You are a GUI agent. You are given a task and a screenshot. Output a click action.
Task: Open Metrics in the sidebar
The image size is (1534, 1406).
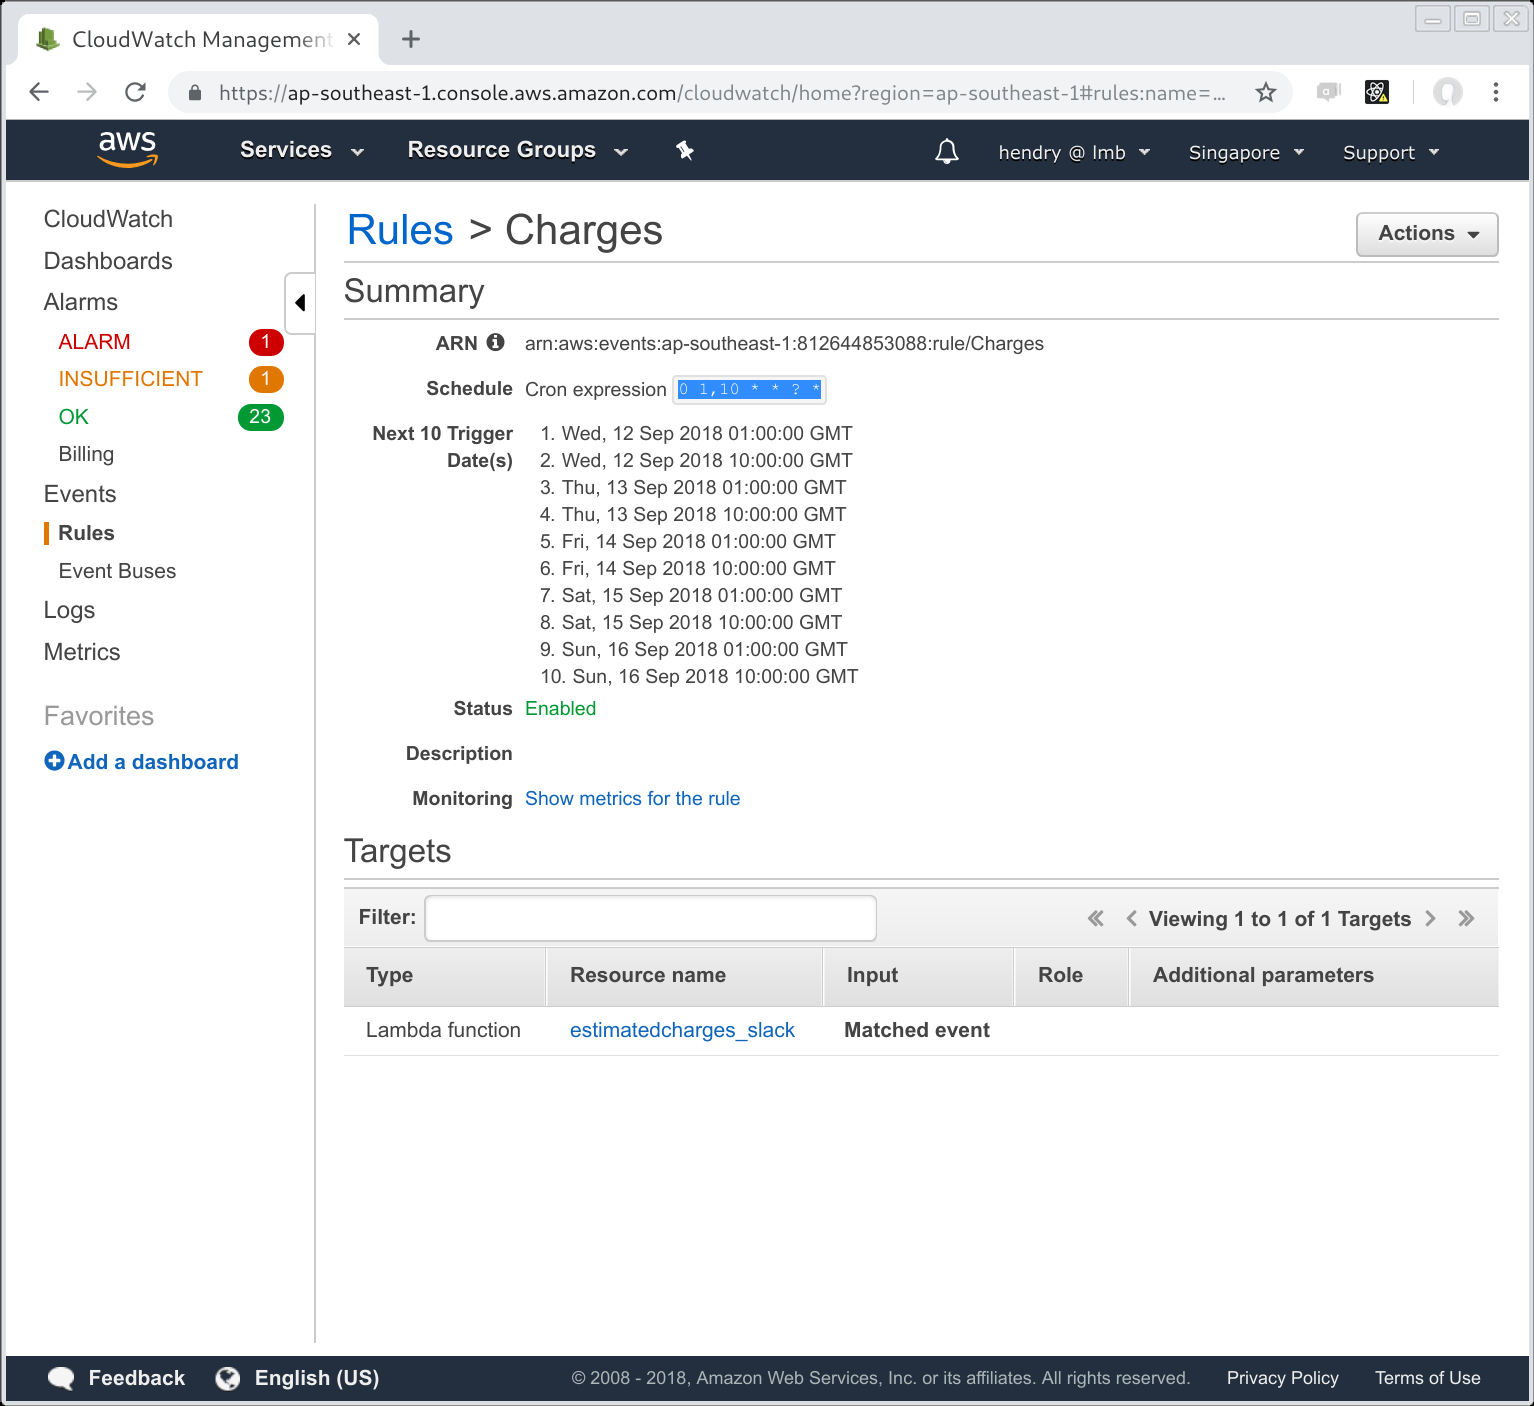82,652
